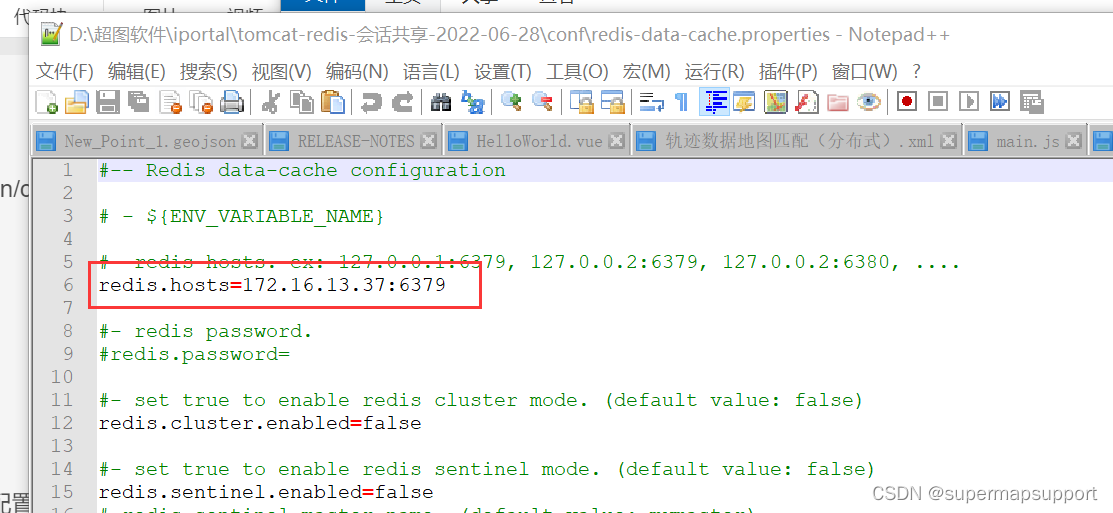Zoom in with the magnifier plus icon
Screen dimensions: 1113x513
click(x=511, y=102)
